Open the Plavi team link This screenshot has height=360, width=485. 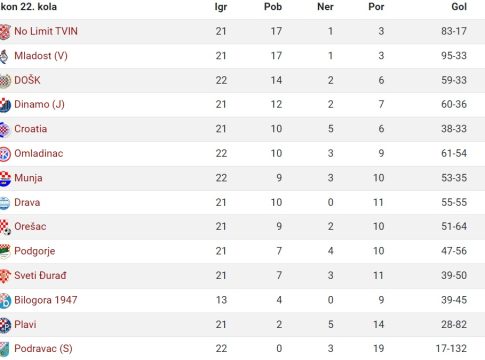pos(25,324)
